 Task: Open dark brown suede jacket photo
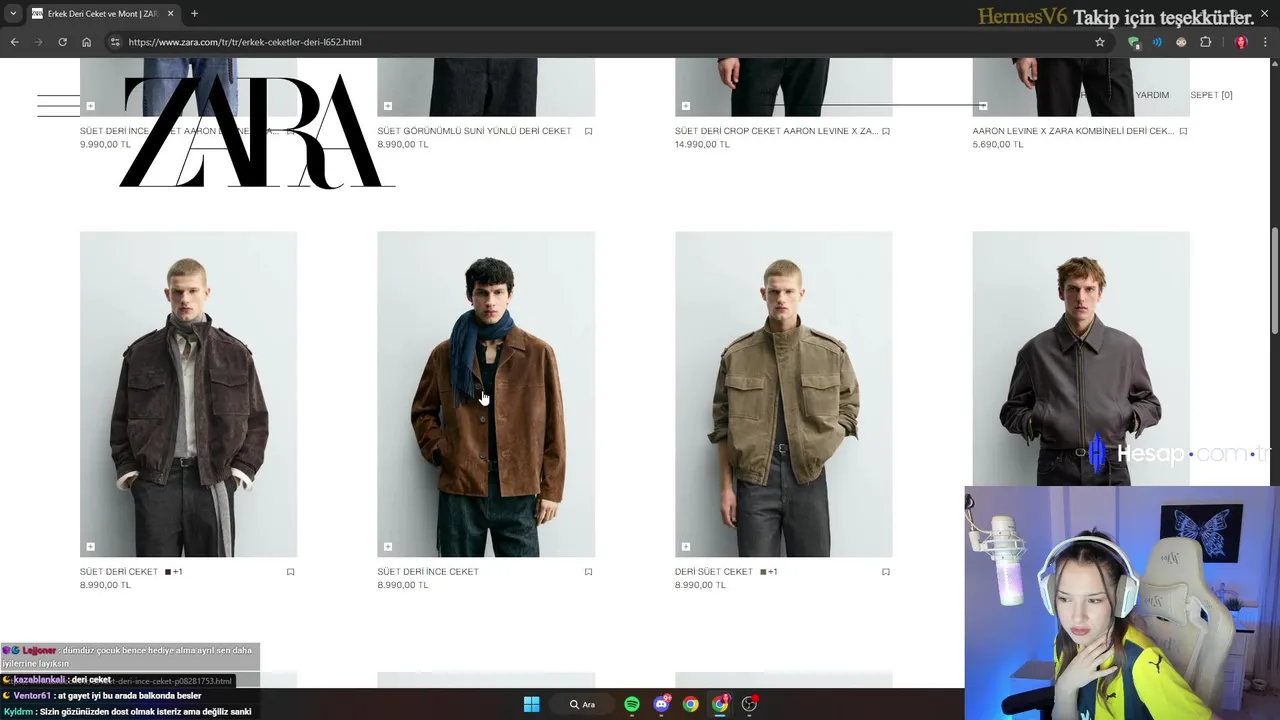[x=188, y=394]
